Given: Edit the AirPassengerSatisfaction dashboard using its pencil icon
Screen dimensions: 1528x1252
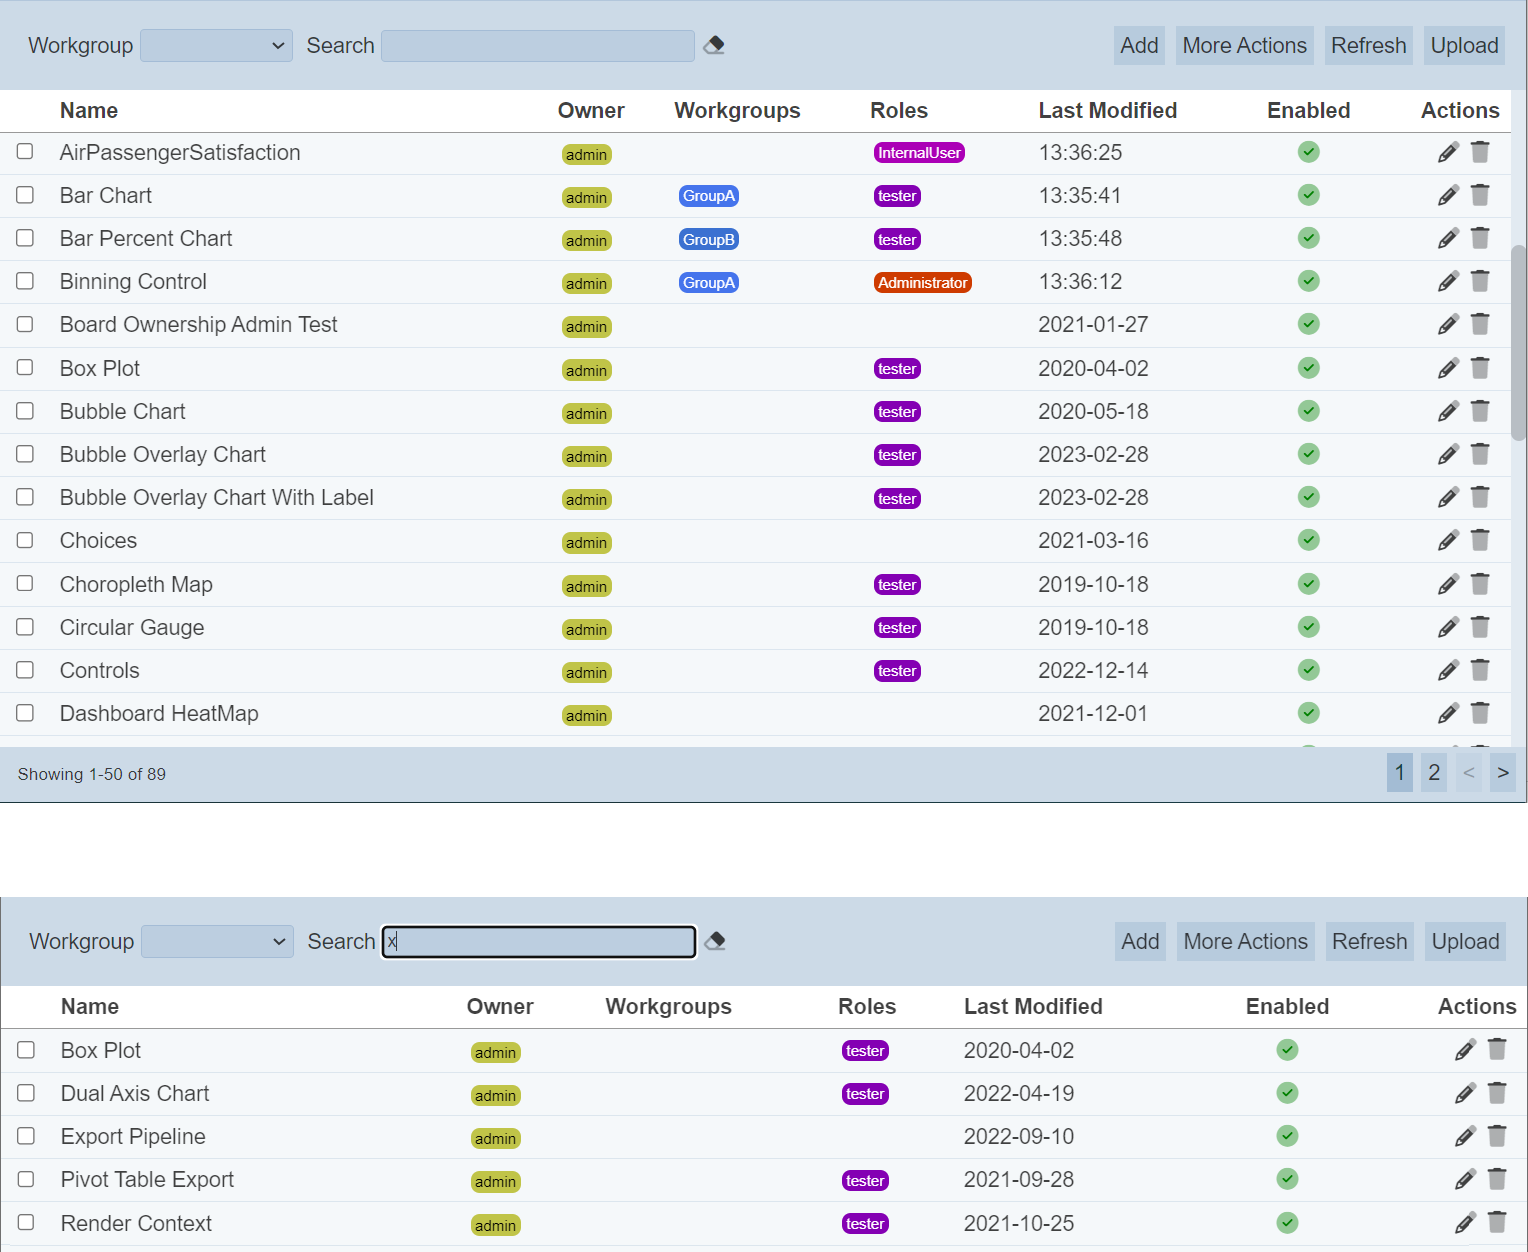Looking at the screenshot, I should tap(1448, 152).
